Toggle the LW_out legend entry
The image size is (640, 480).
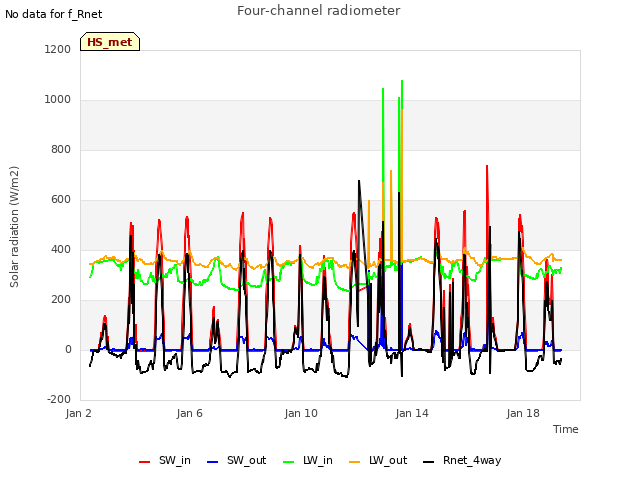click(378, 460)
